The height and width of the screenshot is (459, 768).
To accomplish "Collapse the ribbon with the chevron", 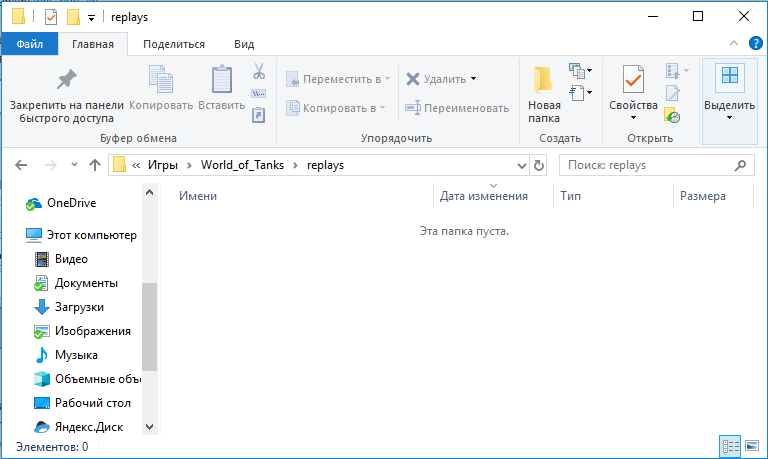I will tap(735, 44).
